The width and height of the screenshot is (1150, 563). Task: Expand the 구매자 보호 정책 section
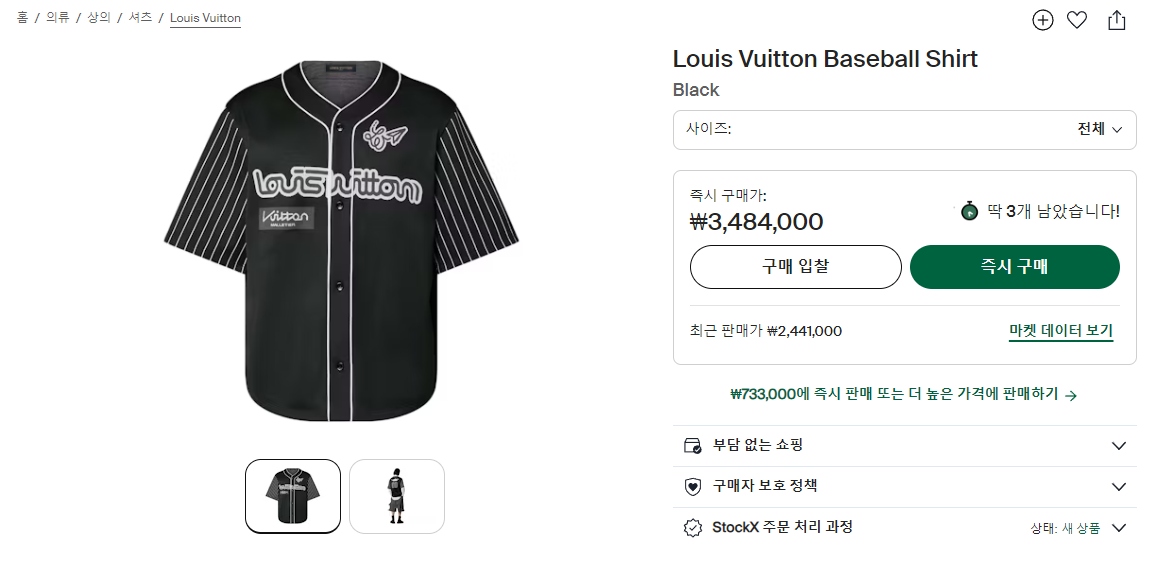pyautogui.click(x=1119, y=487)
